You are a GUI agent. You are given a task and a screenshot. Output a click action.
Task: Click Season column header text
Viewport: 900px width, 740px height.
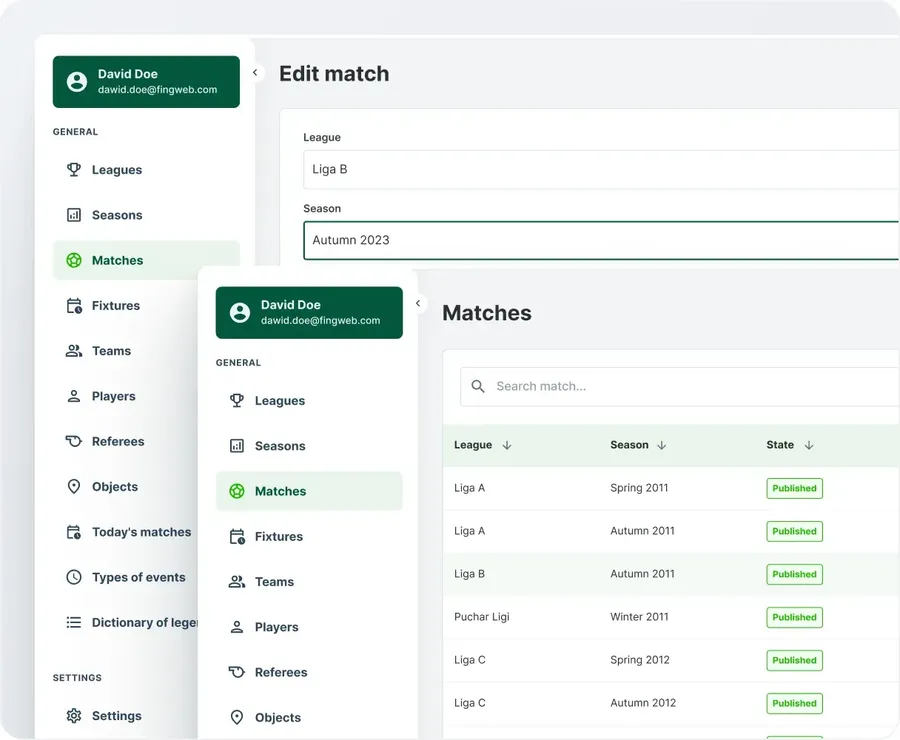(630, 445)
